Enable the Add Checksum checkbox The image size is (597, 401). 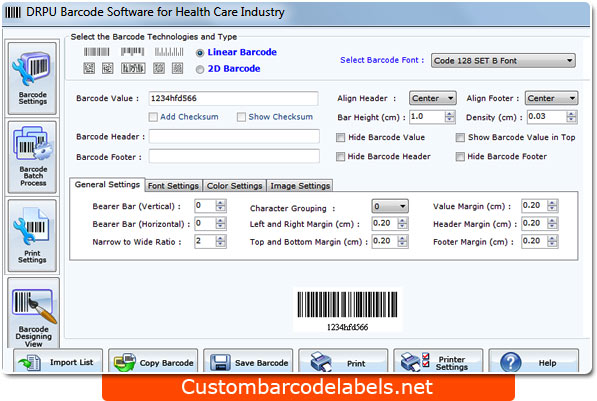153,117
